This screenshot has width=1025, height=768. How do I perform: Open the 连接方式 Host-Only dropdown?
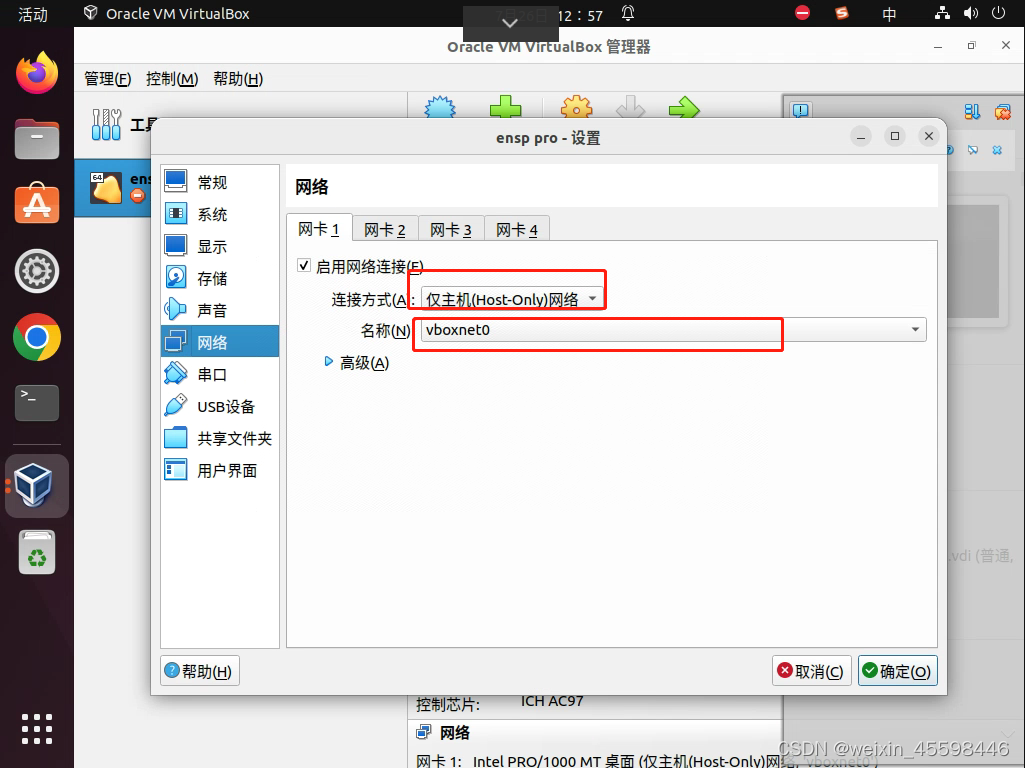coord(512,299)
